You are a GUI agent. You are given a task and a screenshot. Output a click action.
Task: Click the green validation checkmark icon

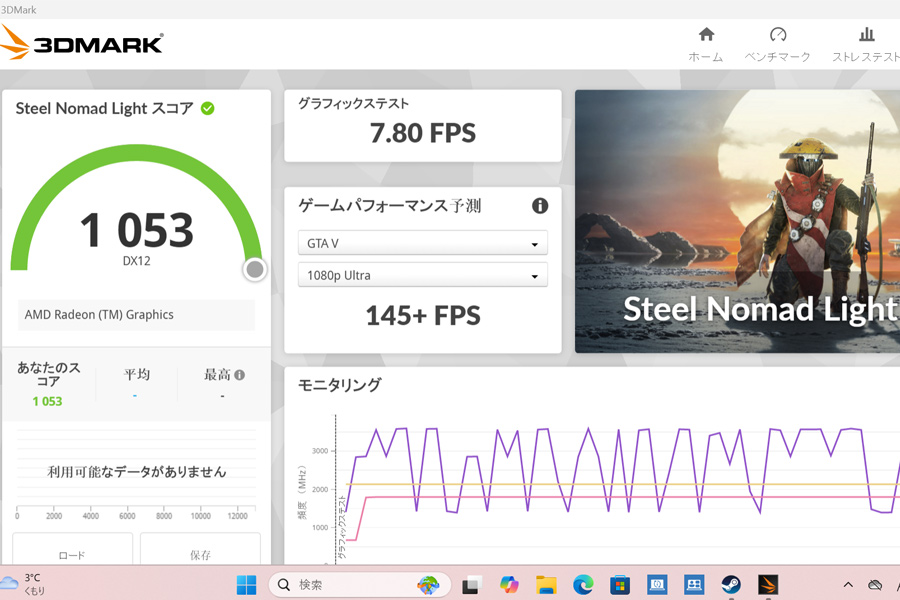[208, 109]
